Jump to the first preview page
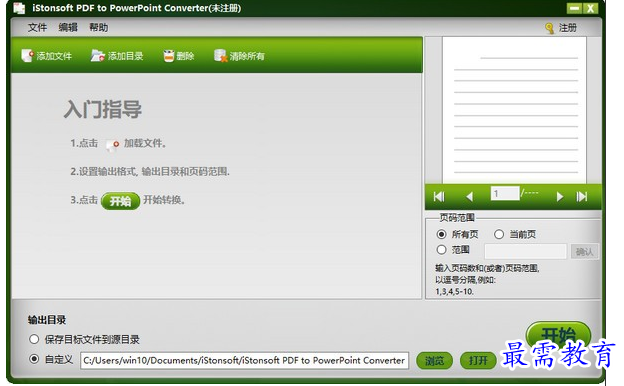 (439, 196)
